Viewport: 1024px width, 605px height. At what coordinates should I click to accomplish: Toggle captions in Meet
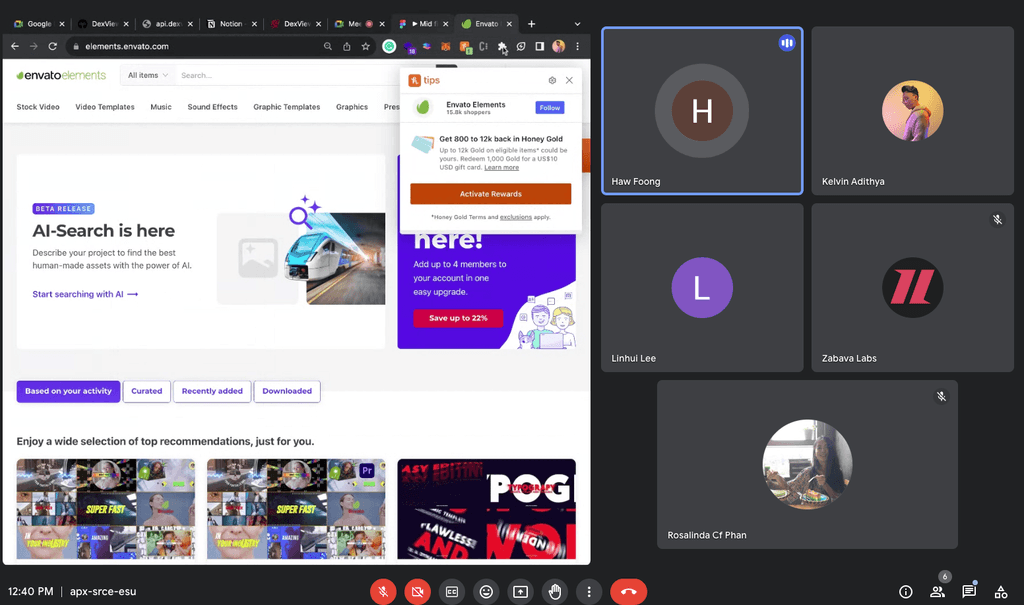452,592
